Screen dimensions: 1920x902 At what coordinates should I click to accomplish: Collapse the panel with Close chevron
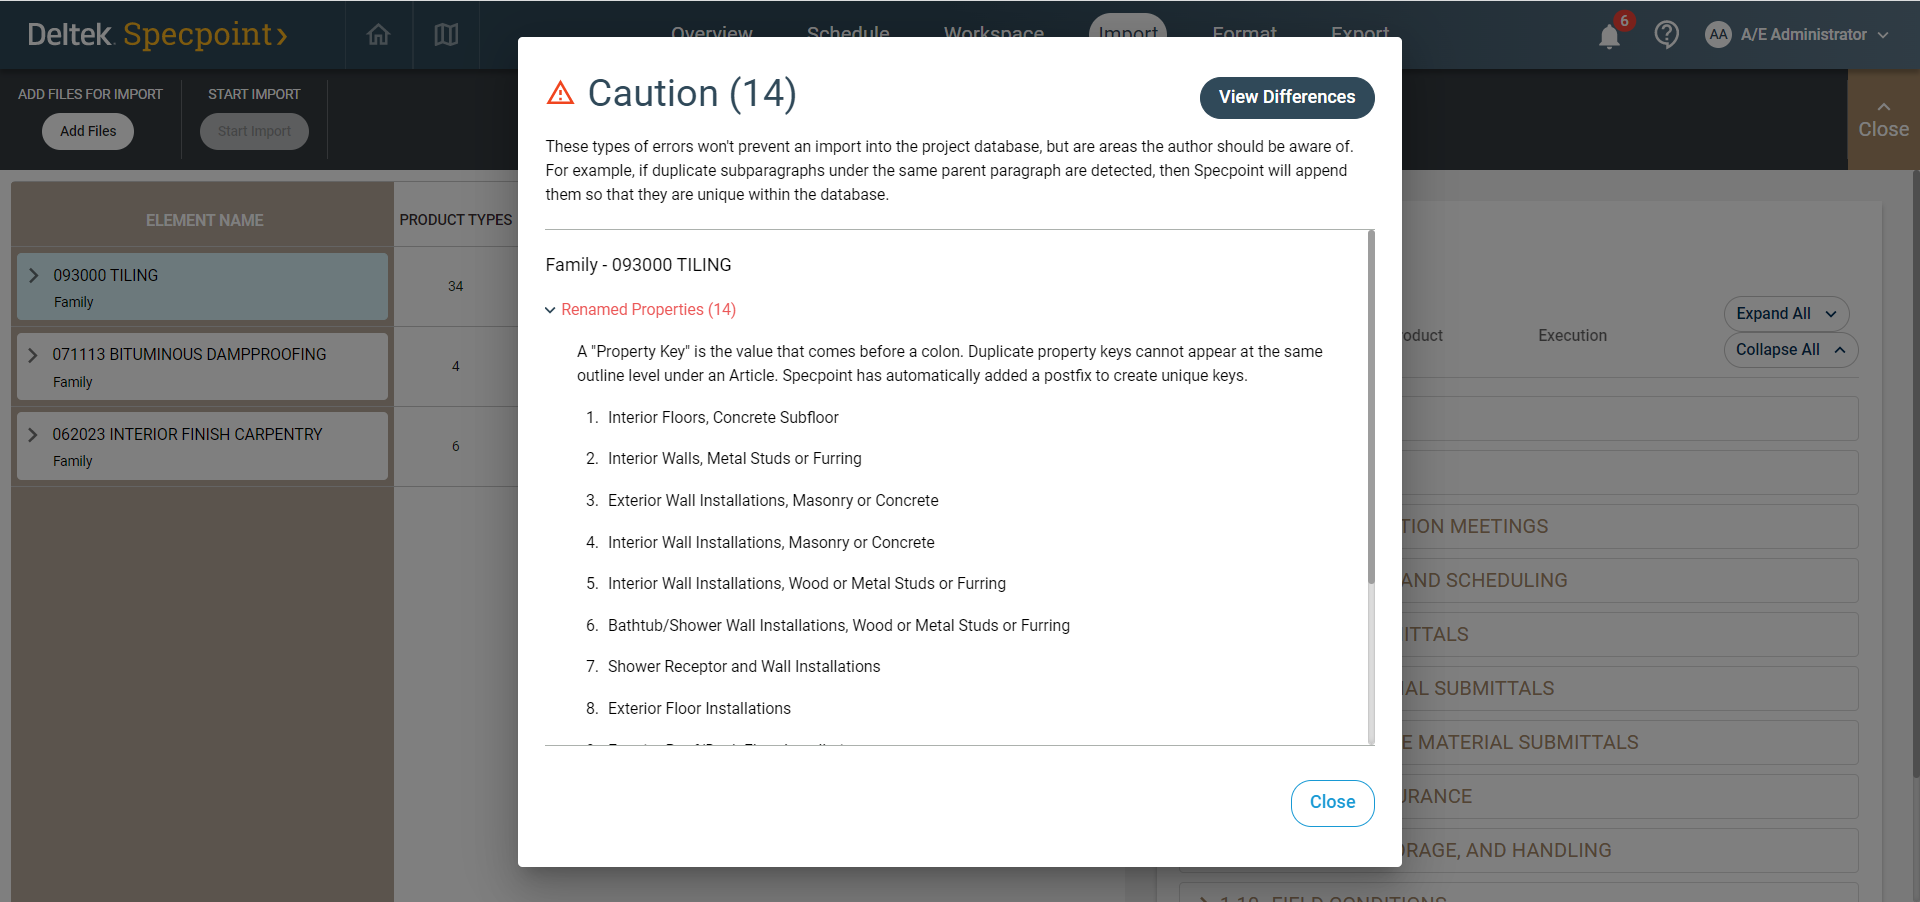(x=1883, y=120)
